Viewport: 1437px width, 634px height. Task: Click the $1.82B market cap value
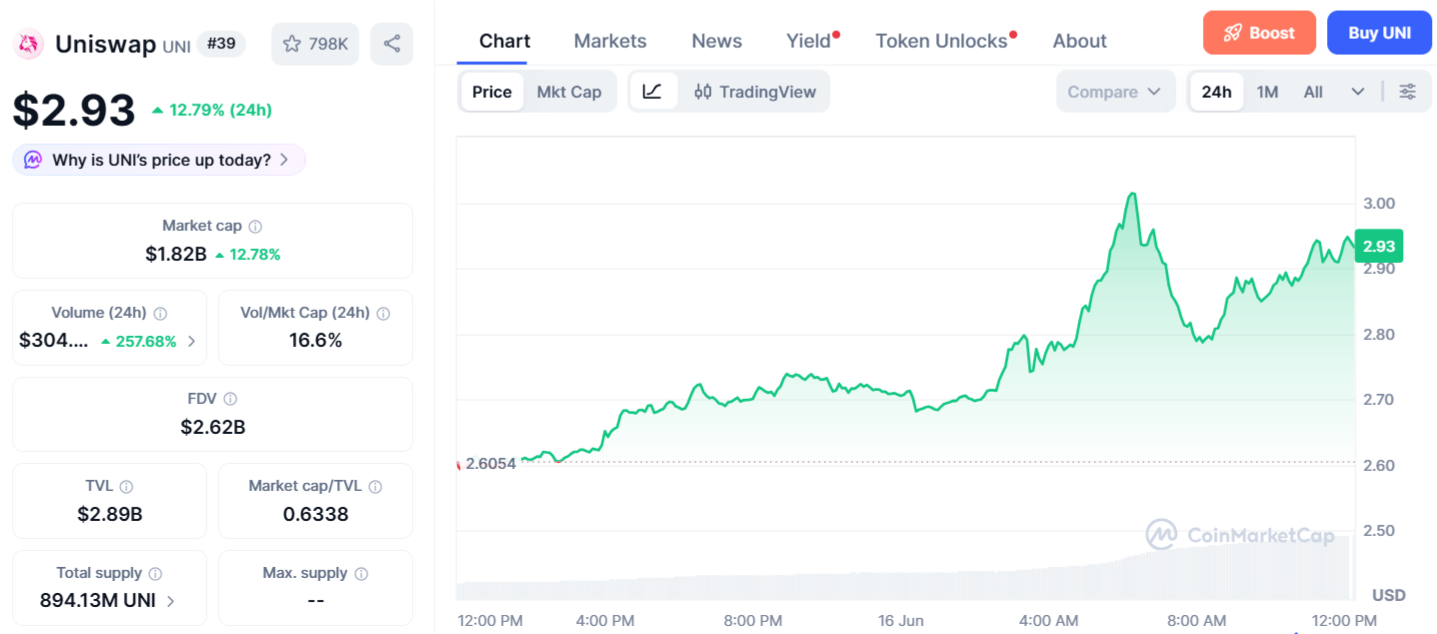coord(176,254)
